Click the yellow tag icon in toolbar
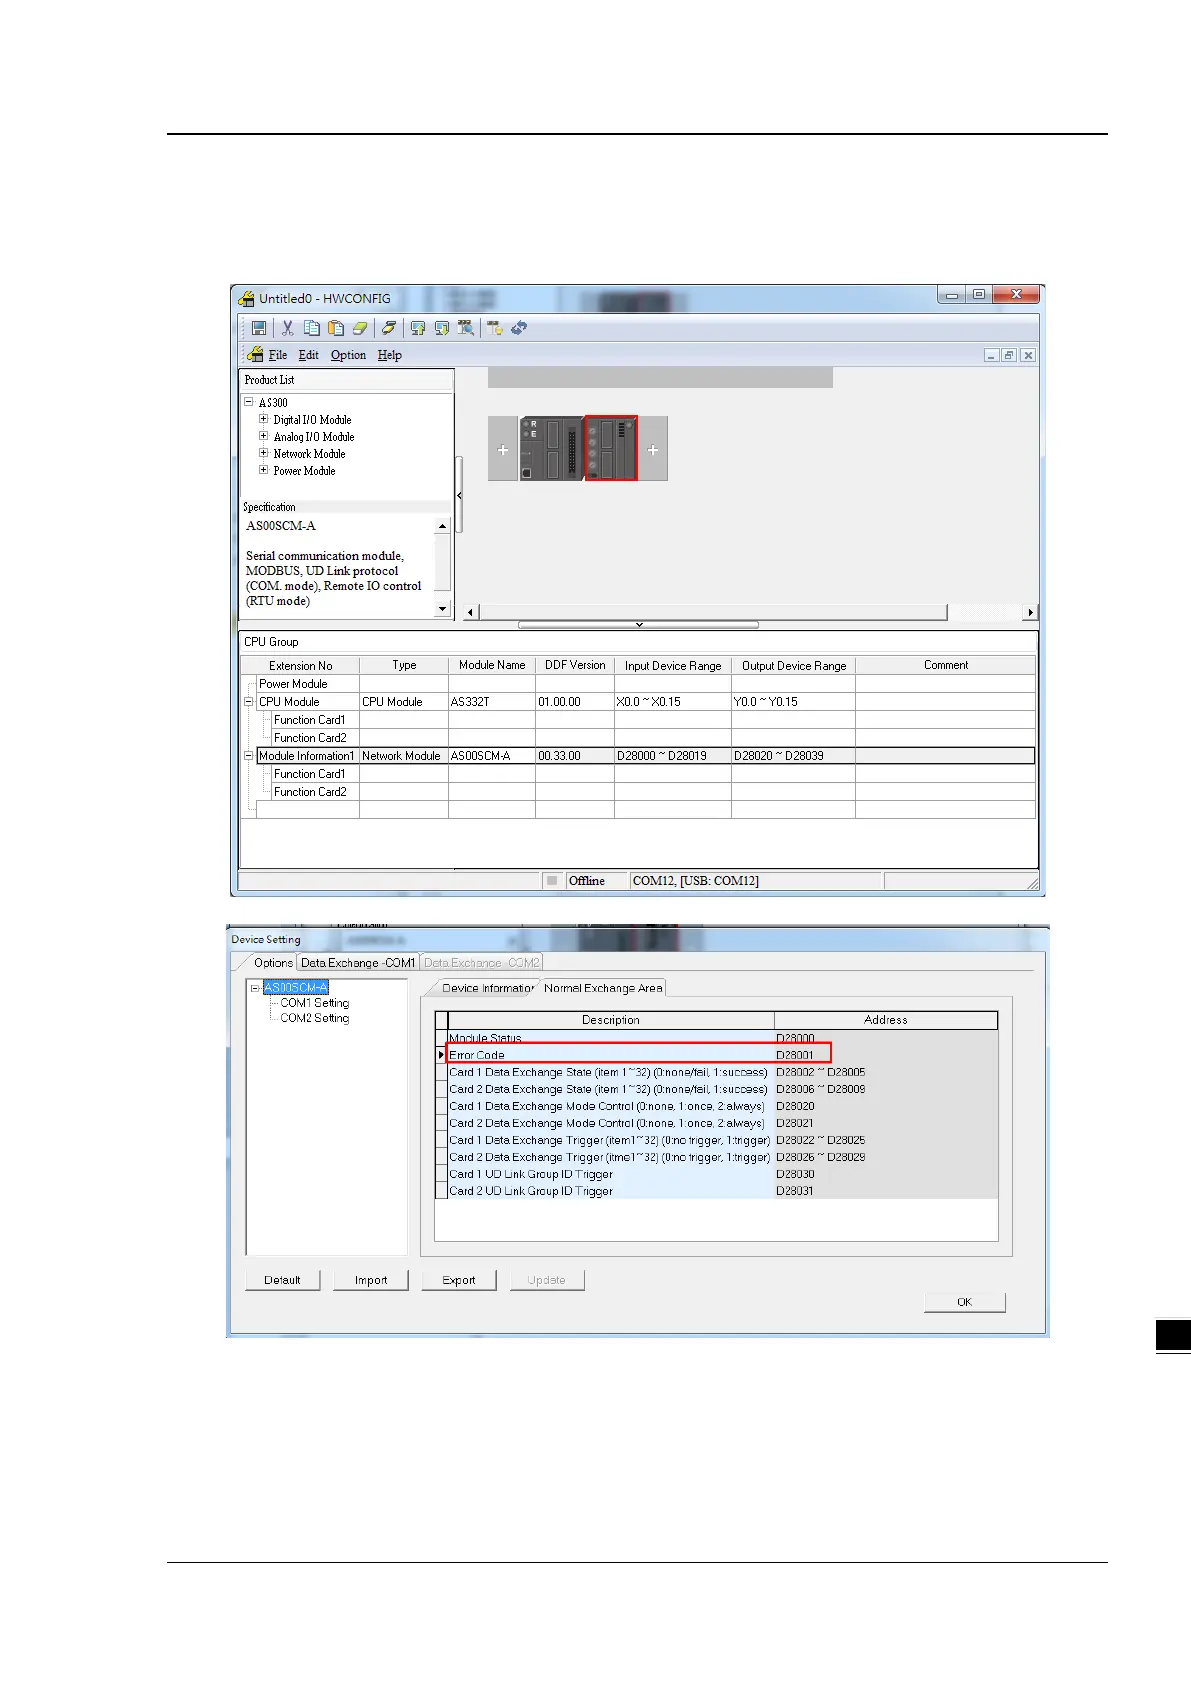The image size is (1191, 1684). point(389,328)
